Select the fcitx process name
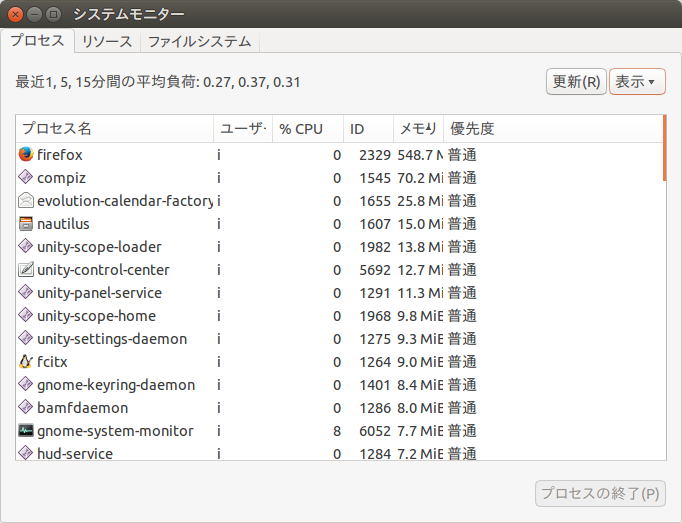Viewport: 682px width, 523px height. point(52,362)
